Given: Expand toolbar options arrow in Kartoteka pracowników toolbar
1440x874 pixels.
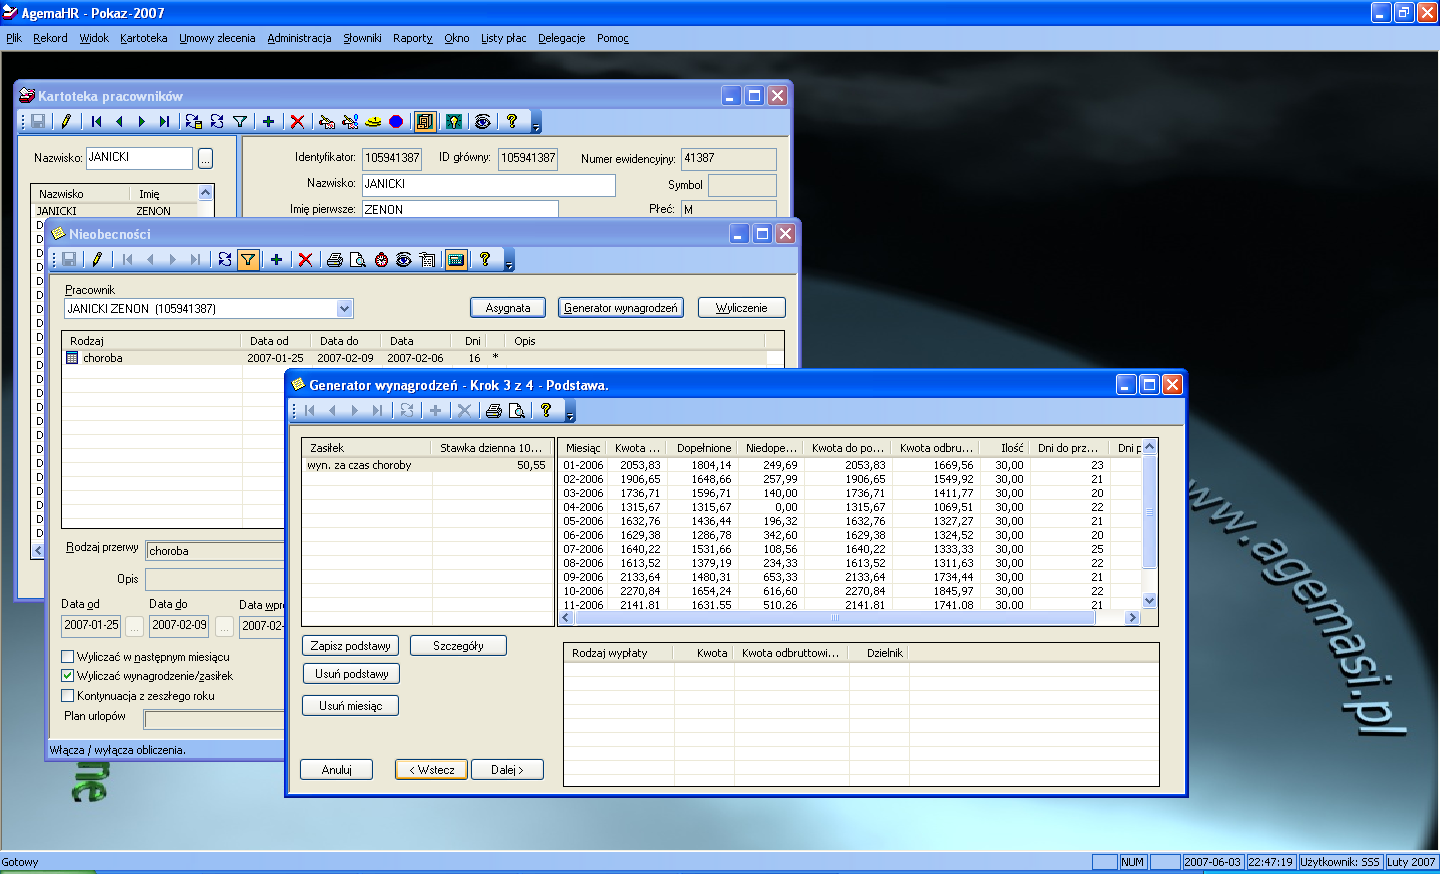Looking at the screenshot, I should click(536, 123).
